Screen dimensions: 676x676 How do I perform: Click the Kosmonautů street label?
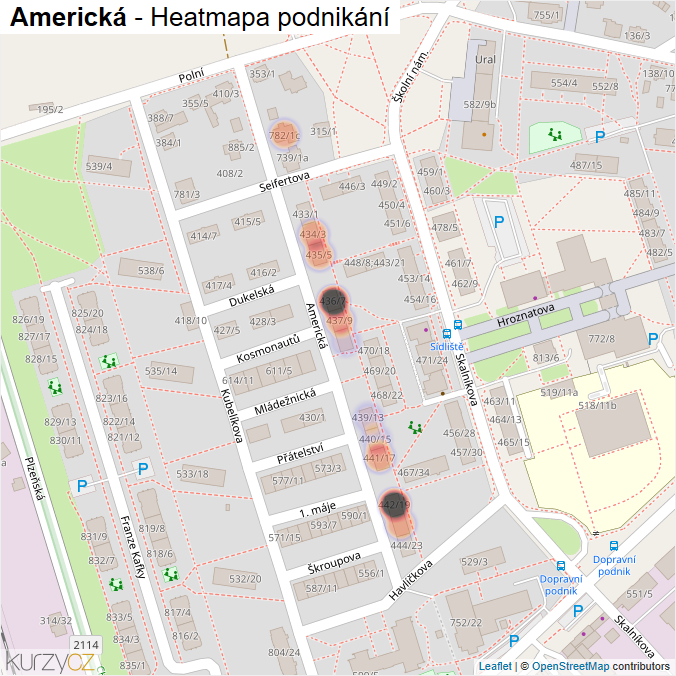tap(268, 349)
